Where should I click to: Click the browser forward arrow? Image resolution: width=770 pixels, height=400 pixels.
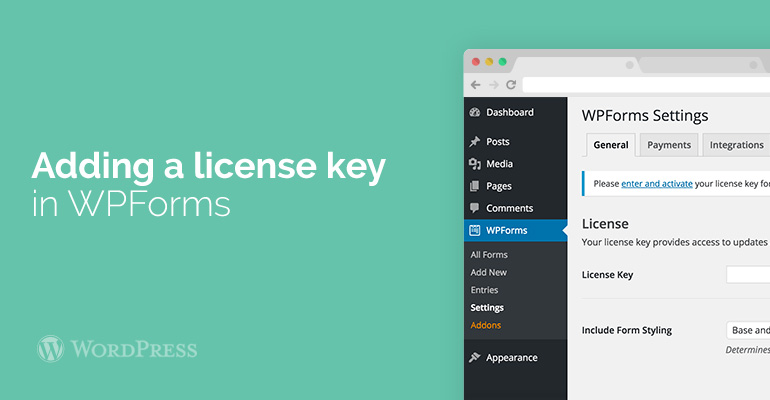494,85
